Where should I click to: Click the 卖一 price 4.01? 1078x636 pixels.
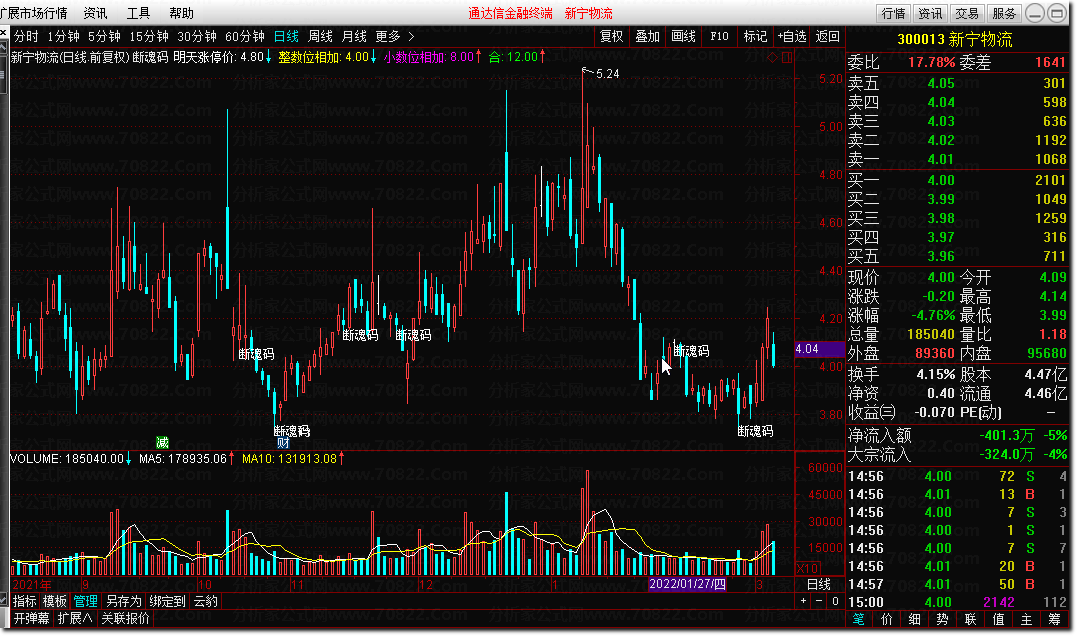coord(940,159)
